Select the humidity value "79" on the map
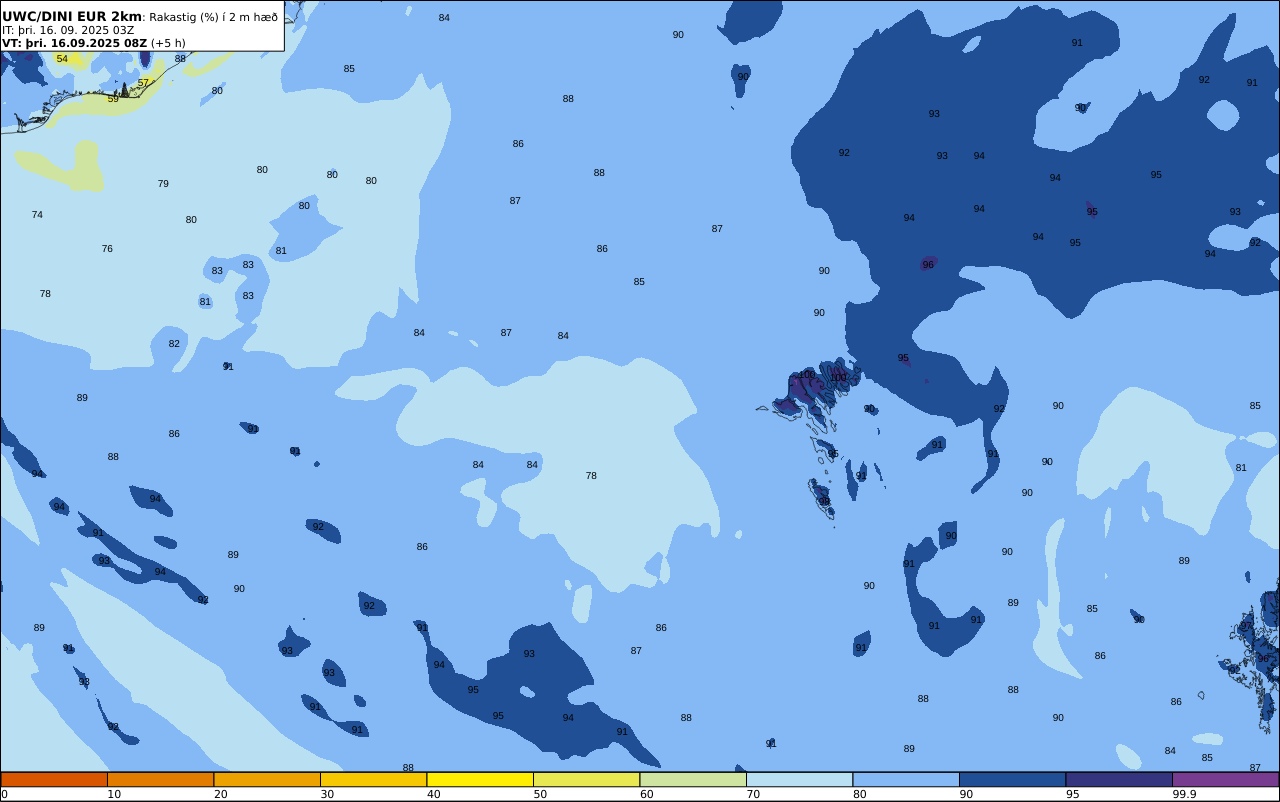The height and width of the screenshot is (802, 1280). pyautogui.click(x=163, y=184)
